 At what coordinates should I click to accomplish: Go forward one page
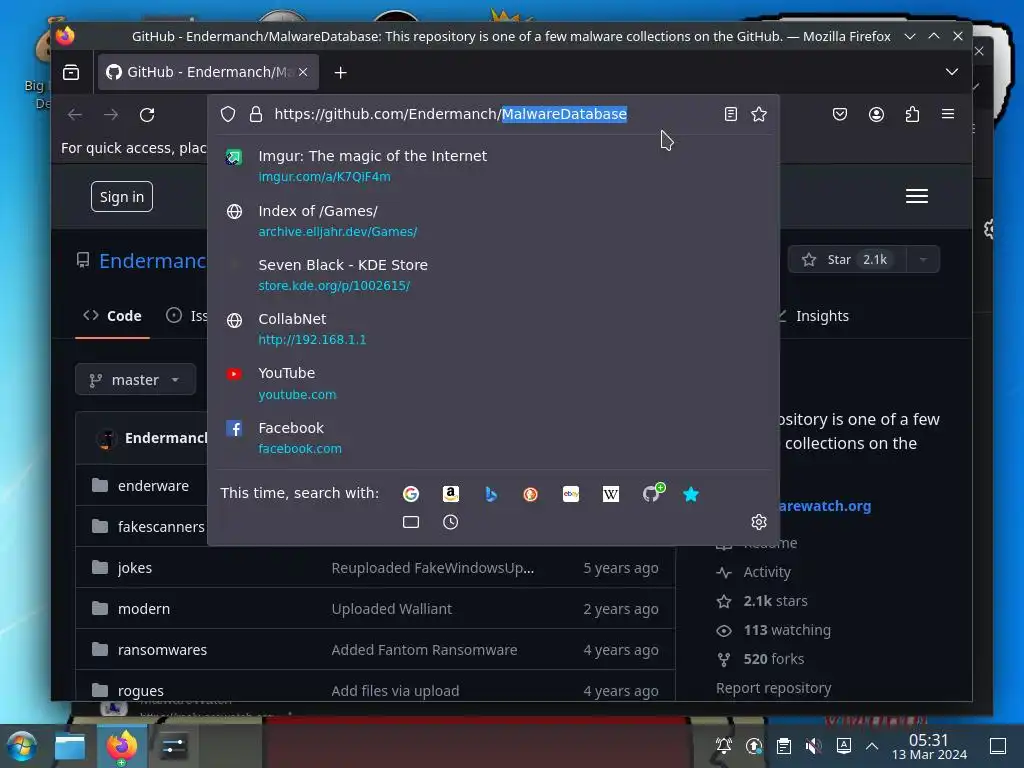pos(111,115)
